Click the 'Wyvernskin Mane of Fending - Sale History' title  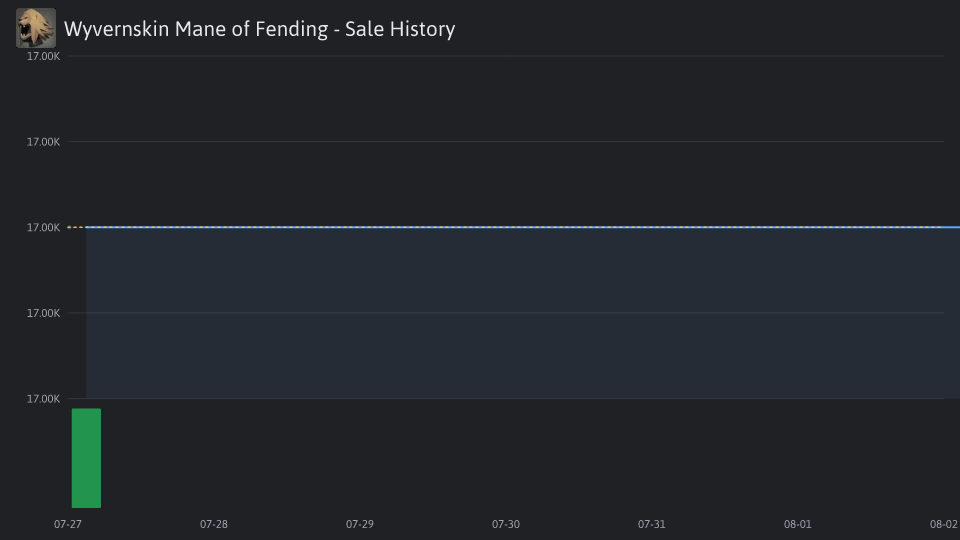click(260, 29)
